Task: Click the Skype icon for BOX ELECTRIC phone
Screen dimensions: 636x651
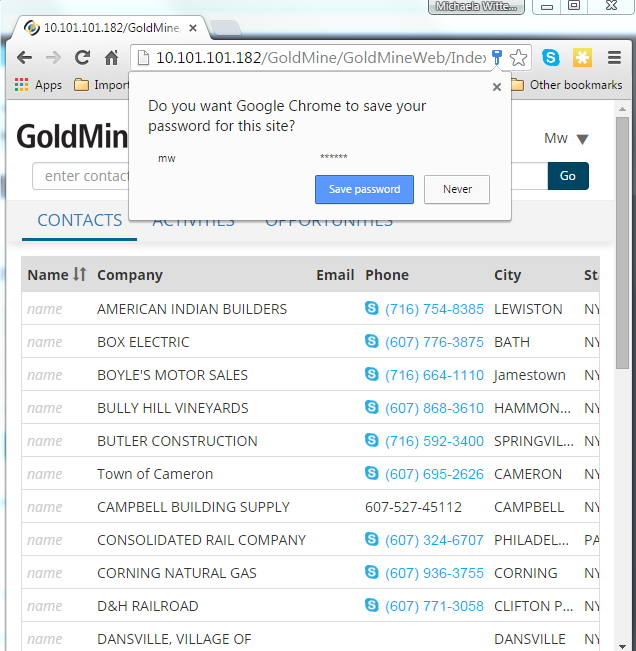Action: coord(372,342)
